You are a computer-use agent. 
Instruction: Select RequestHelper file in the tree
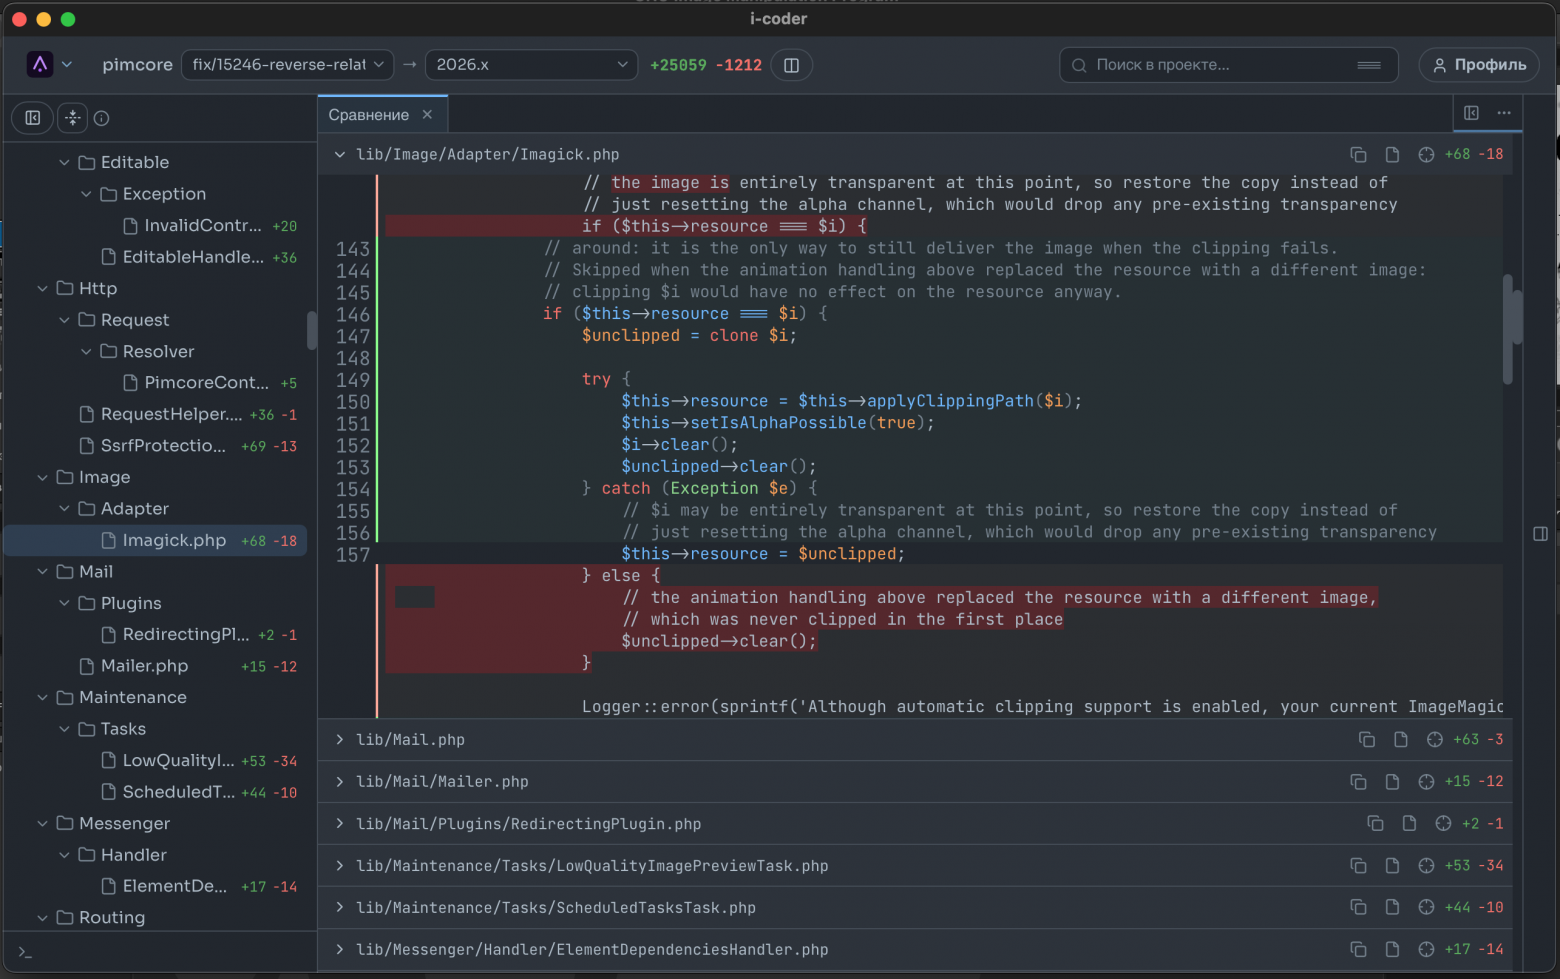pos(155,414)
